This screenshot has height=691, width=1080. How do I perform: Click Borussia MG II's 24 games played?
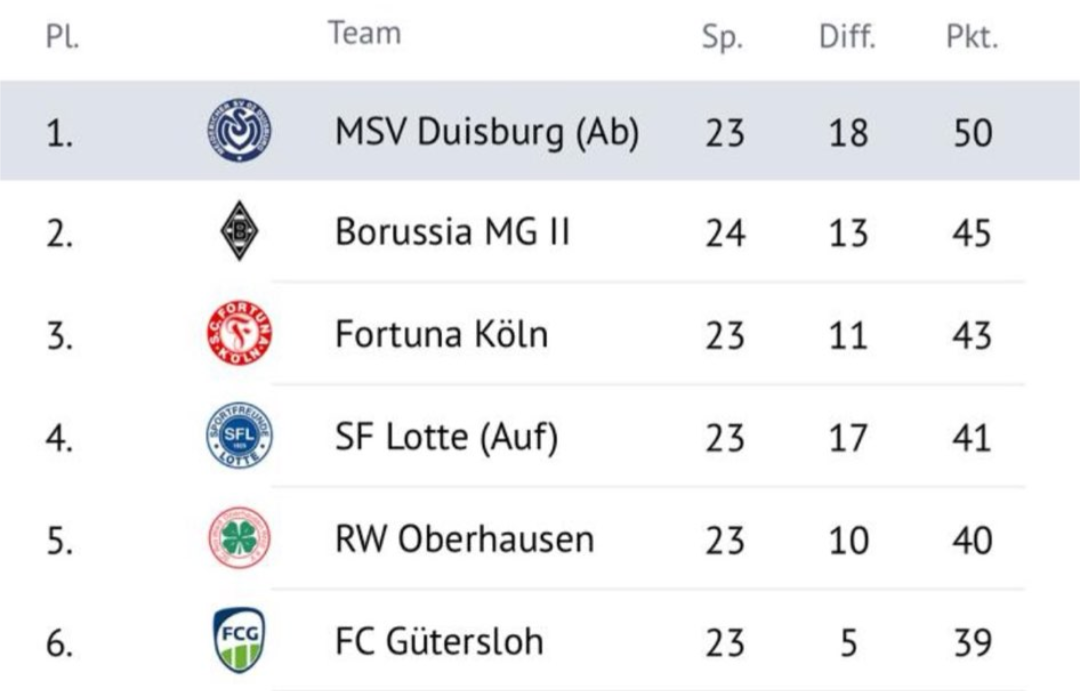tap(725, 233)
